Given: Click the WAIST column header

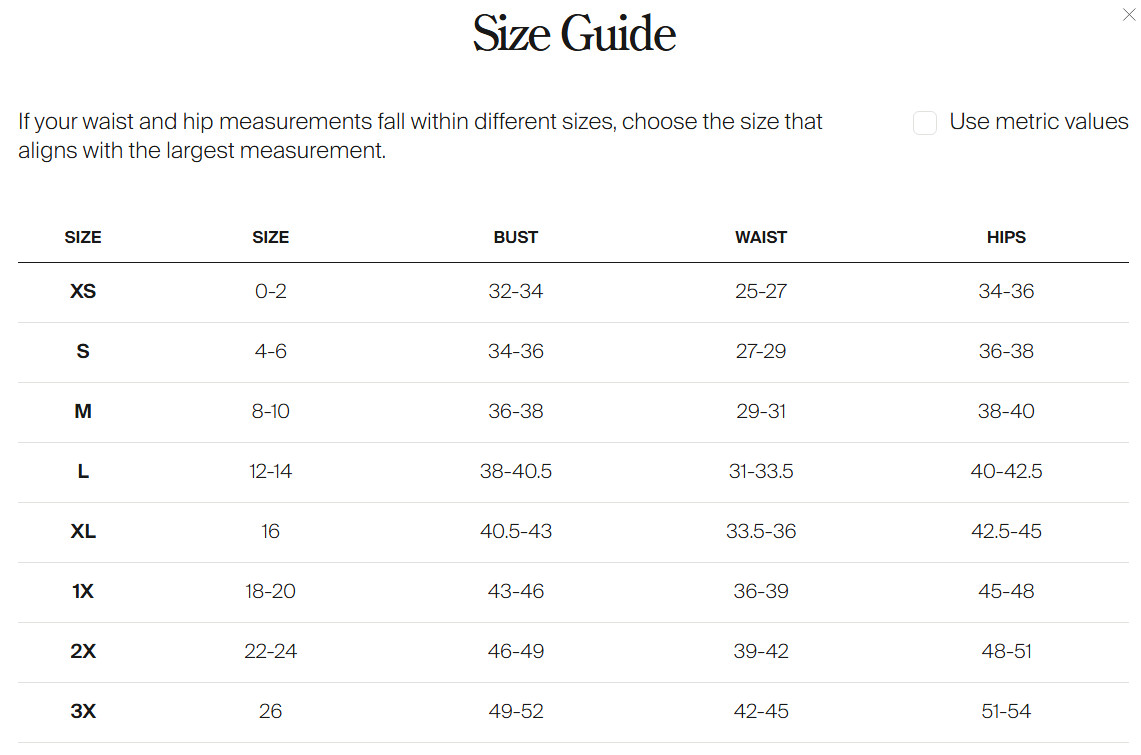Looking at the screenshot, I should [761, 238].
